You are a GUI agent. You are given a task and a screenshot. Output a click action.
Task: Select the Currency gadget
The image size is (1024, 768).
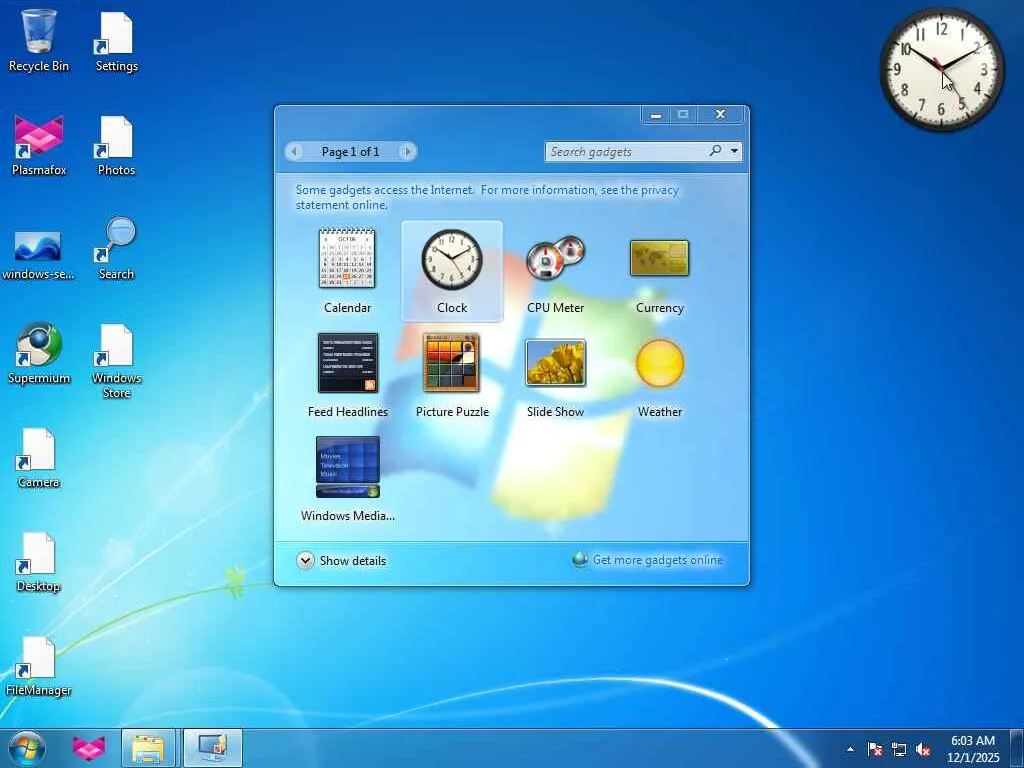pyautogui.click(x=660, y=271)
